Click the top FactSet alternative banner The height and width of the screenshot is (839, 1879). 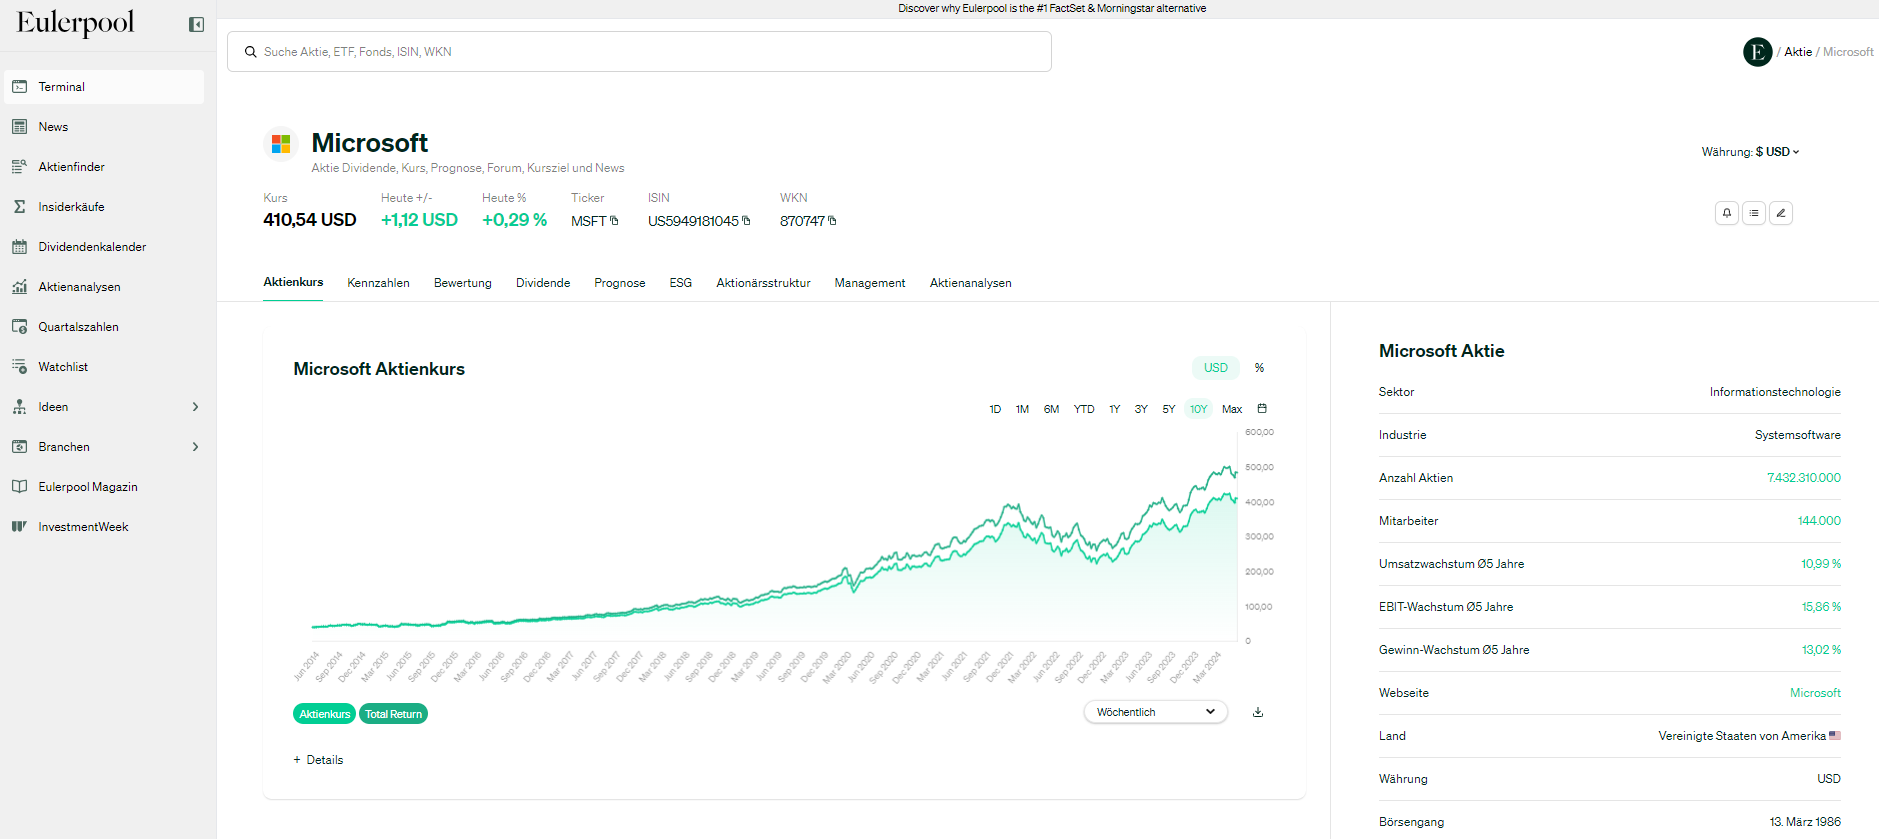[1052, 8]
